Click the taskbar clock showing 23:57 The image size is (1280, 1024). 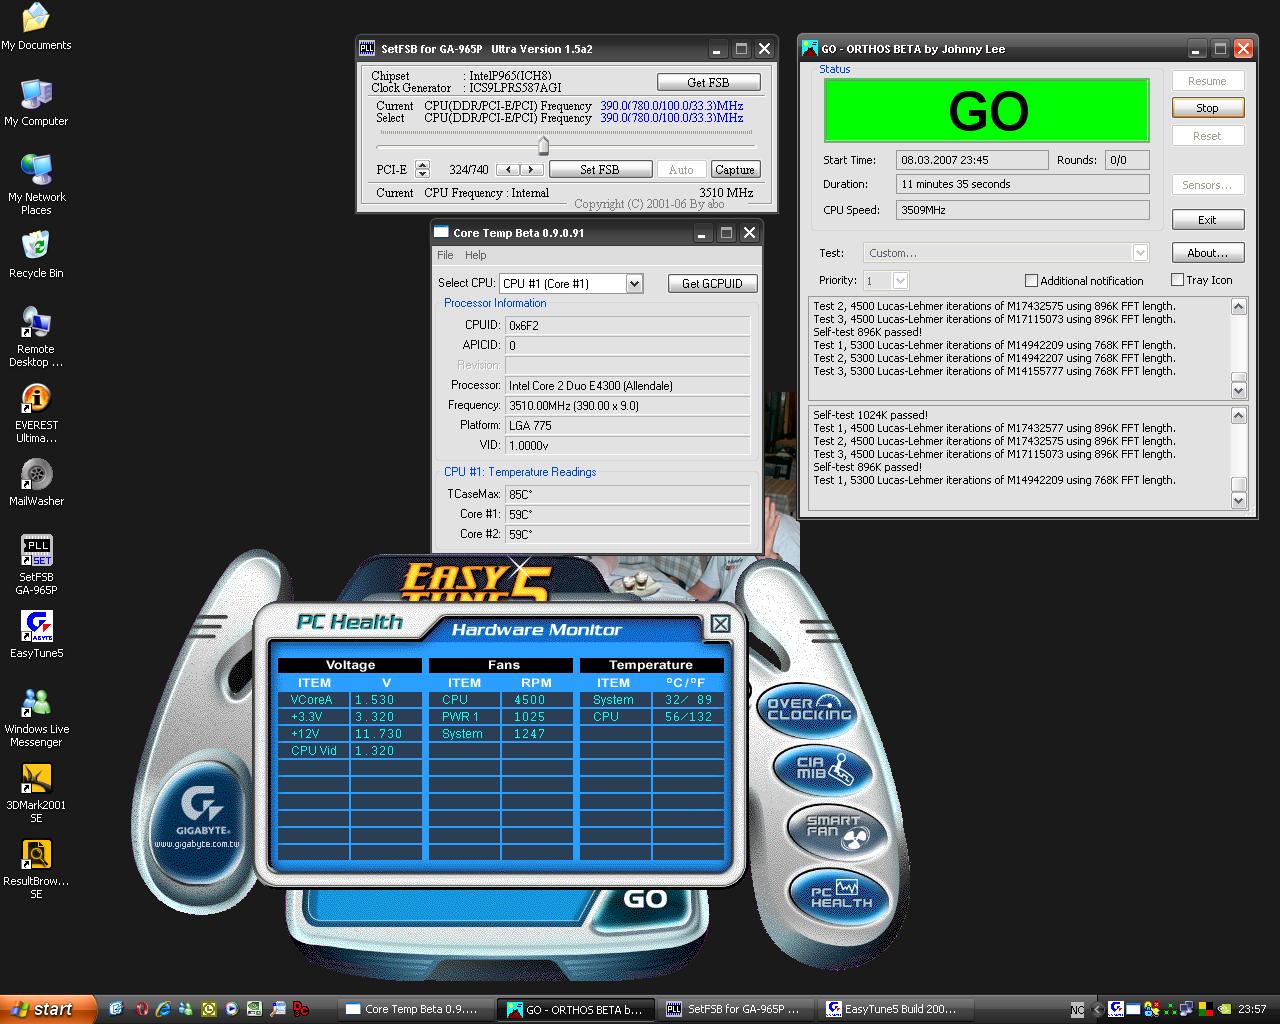1252,1009
